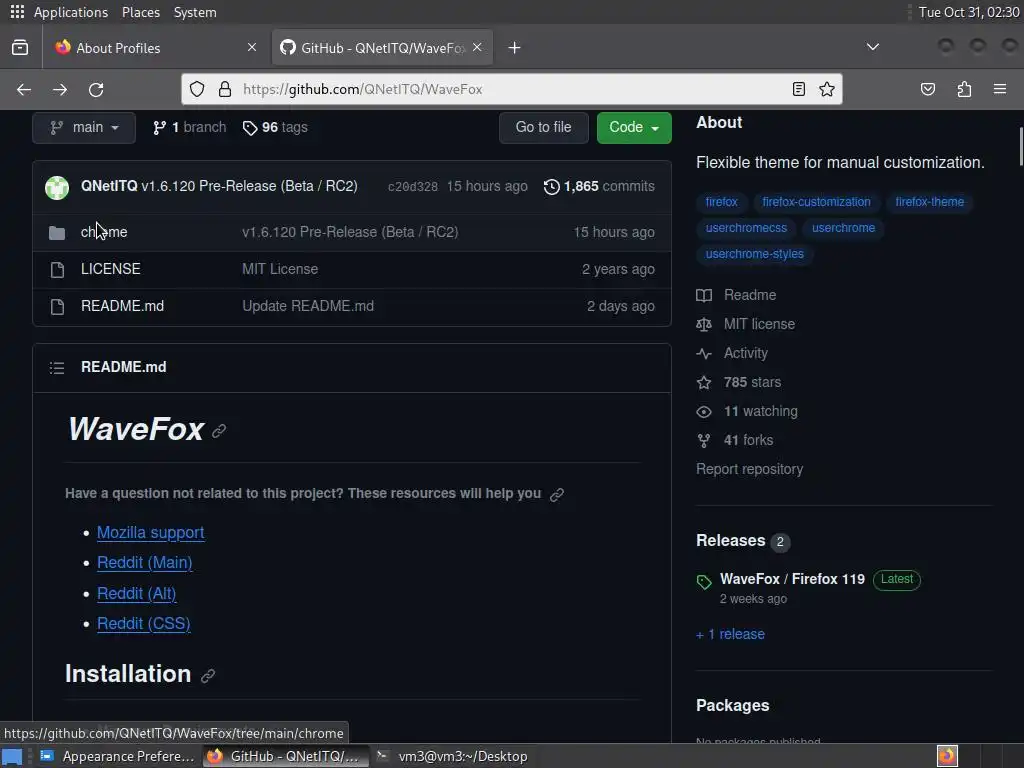
Task: Click the anchor link icon beside WaveFox heading
Action: click(x=219, y=431)
